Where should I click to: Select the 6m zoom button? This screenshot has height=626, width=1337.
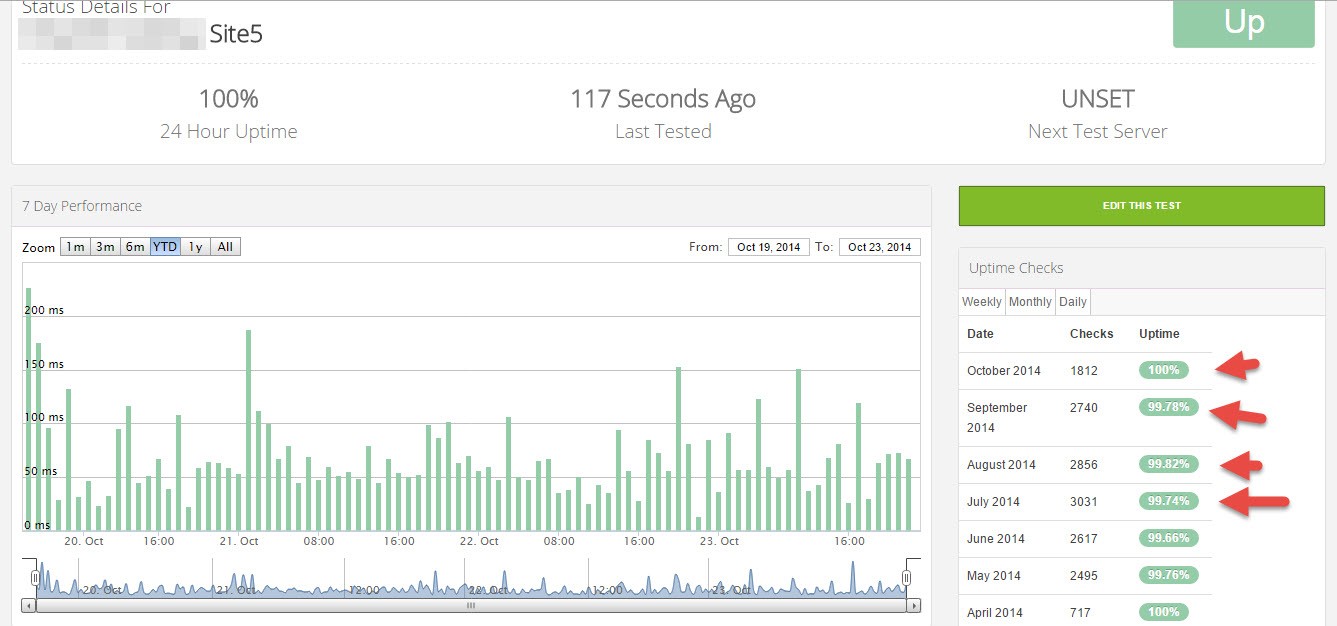135,247
